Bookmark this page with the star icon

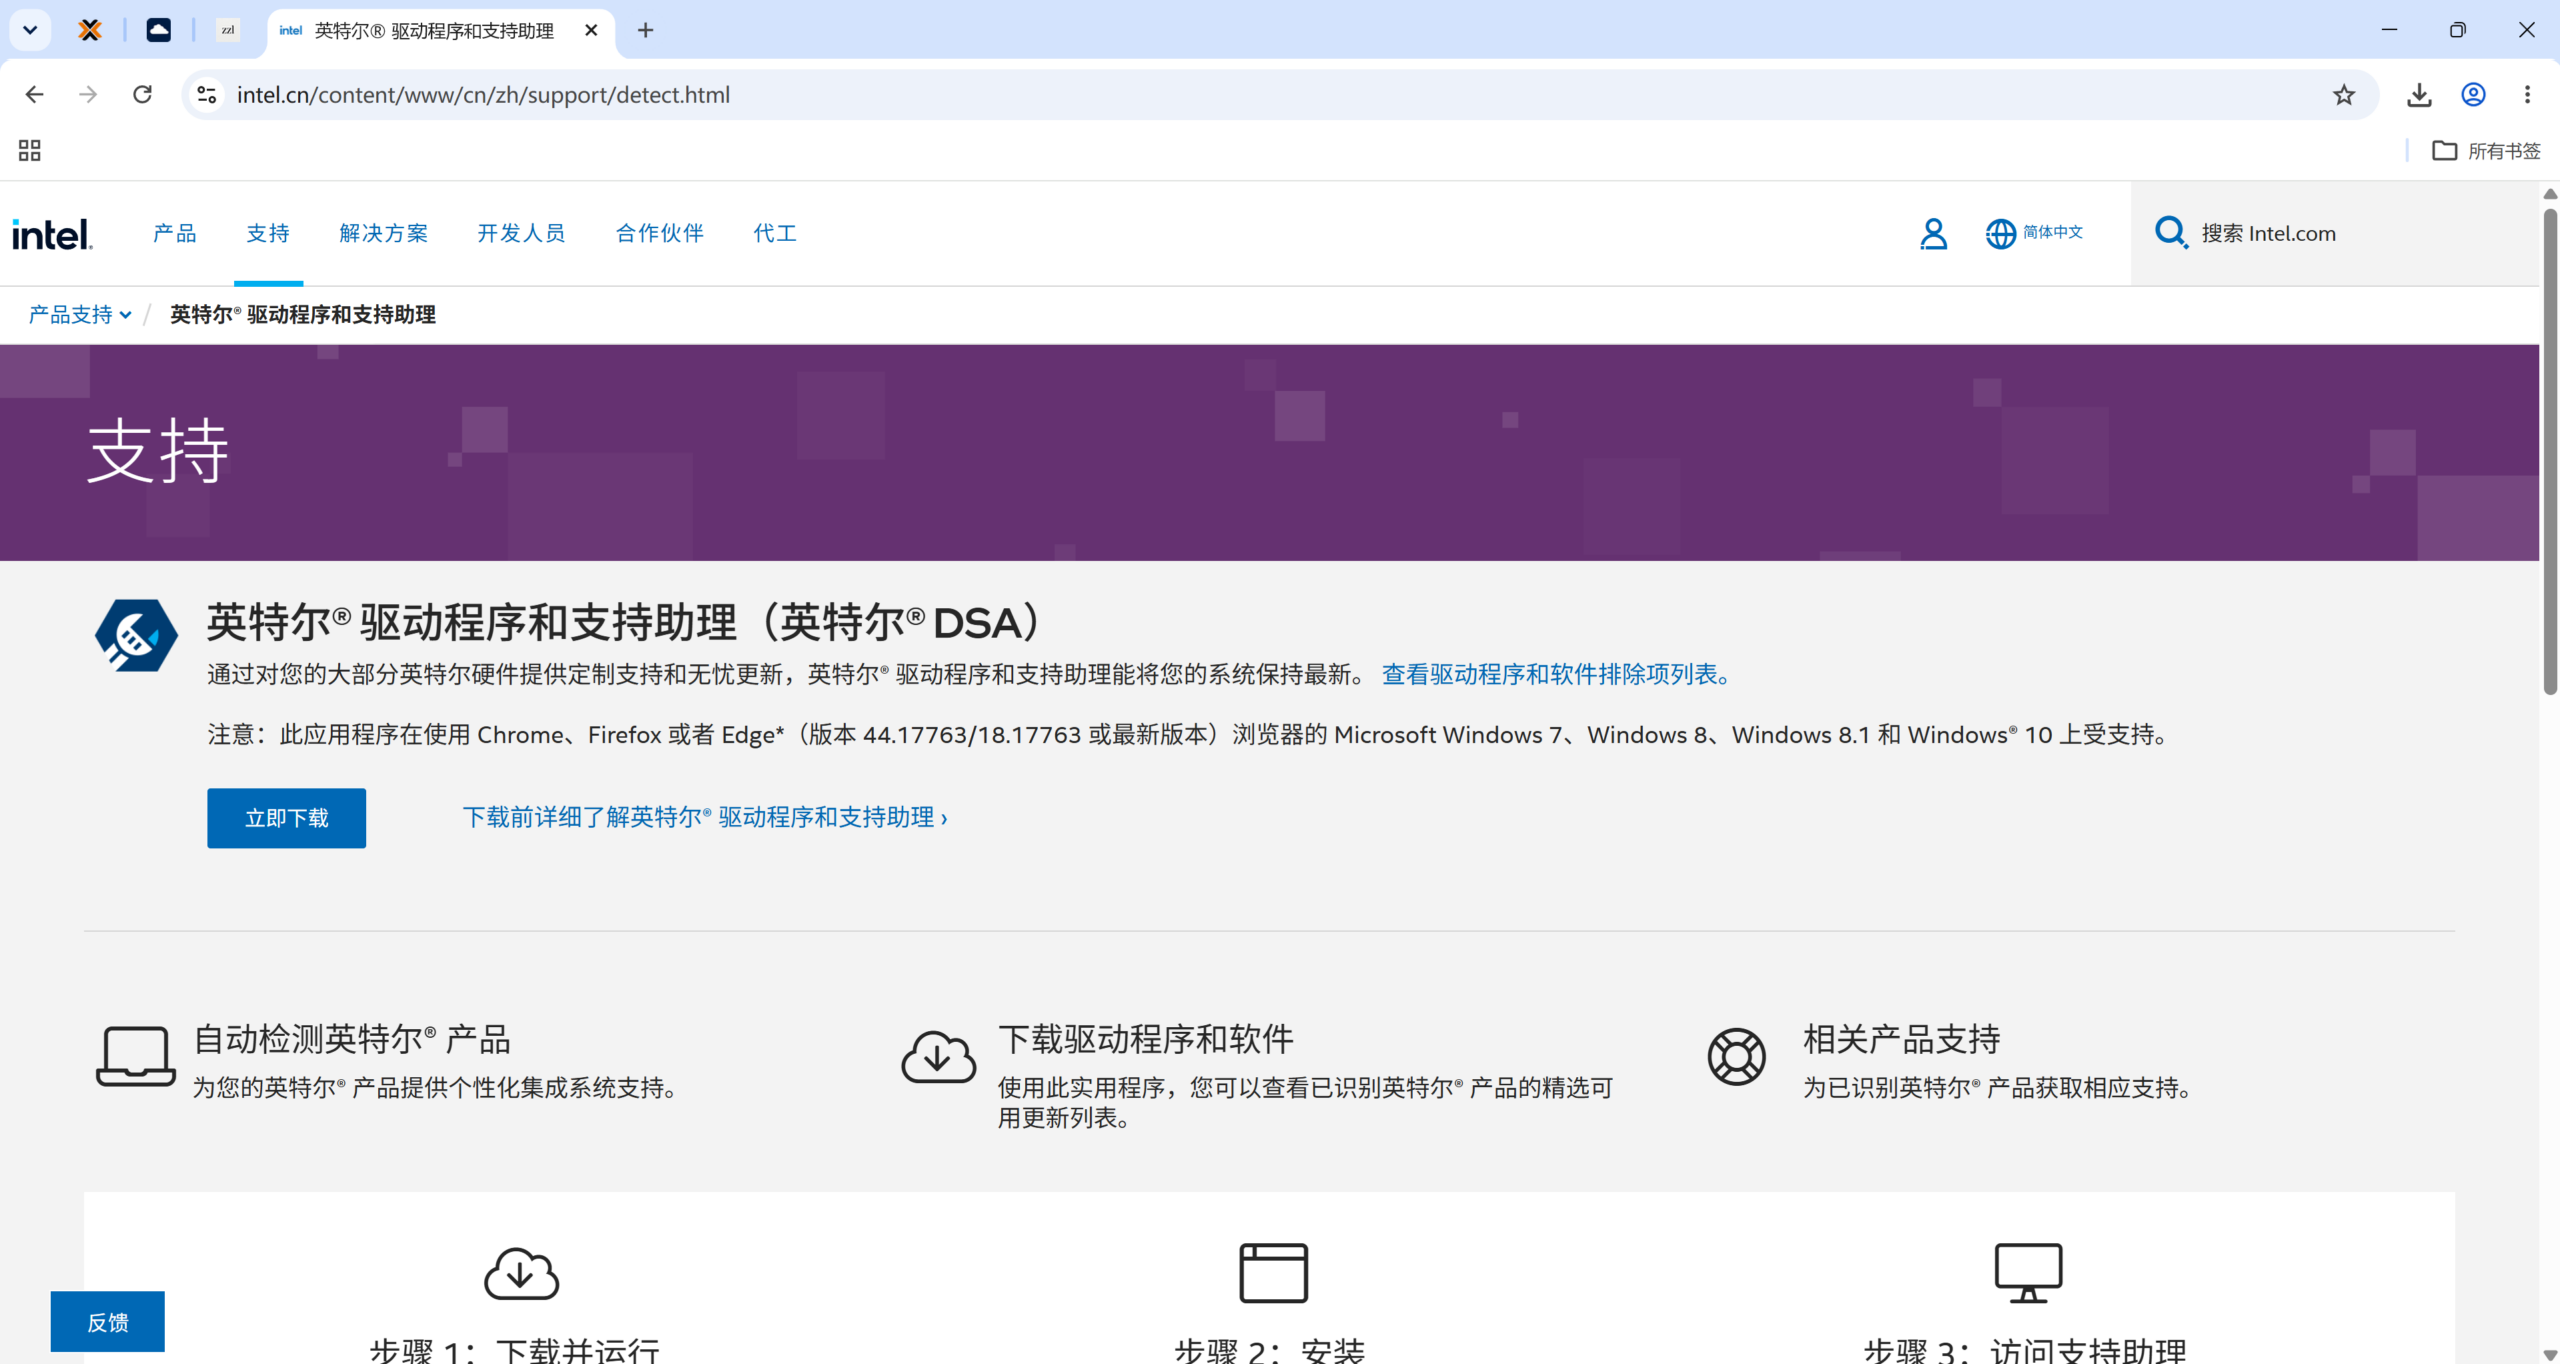[2344, 94]
